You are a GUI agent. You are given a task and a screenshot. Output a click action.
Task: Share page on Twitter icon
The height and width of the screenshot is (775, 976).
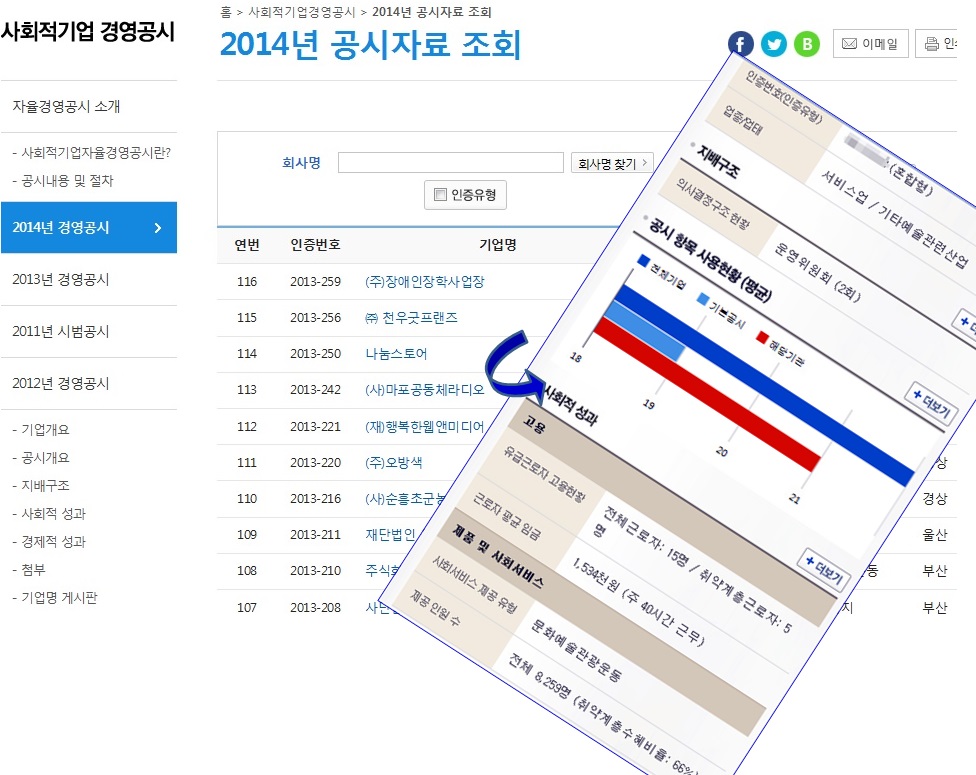coord(774,44)
